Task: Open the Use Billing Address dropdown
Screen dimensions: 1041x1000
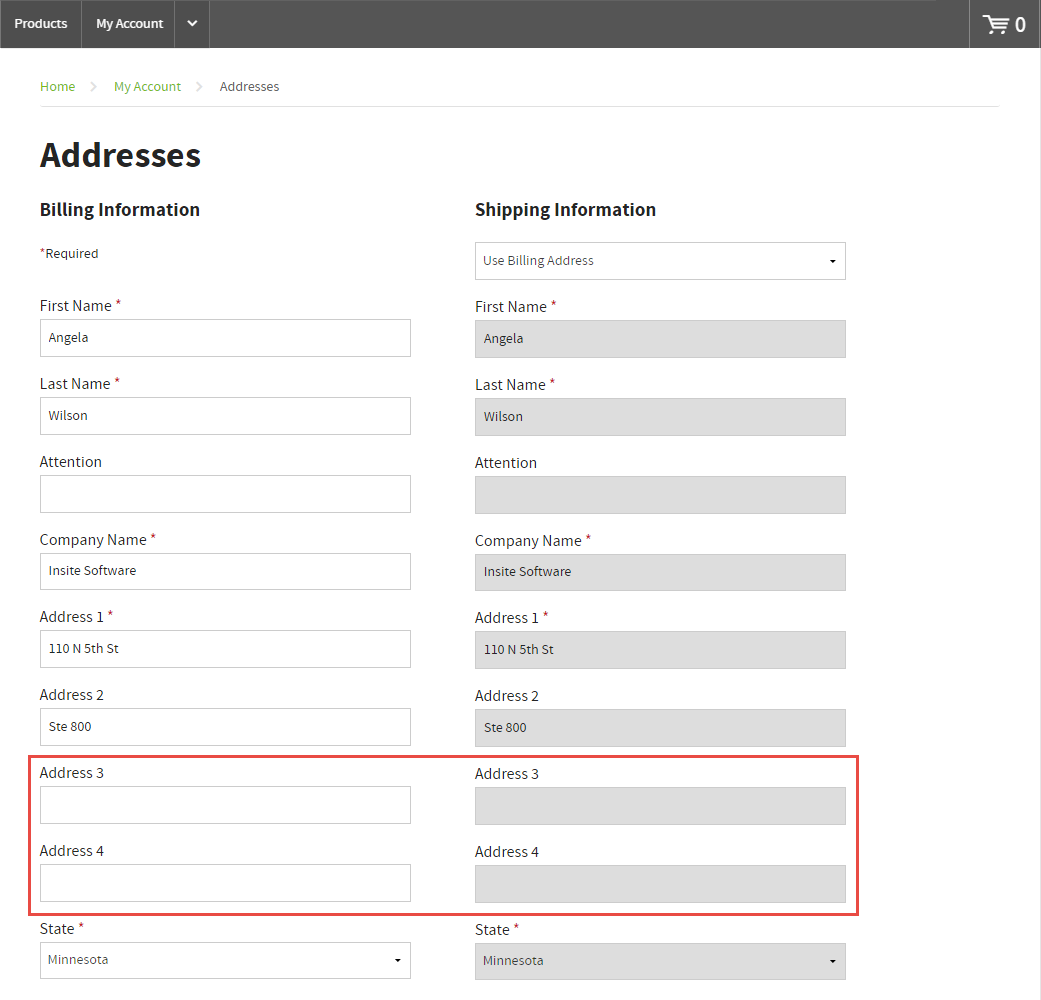Action: pos(660,261)
